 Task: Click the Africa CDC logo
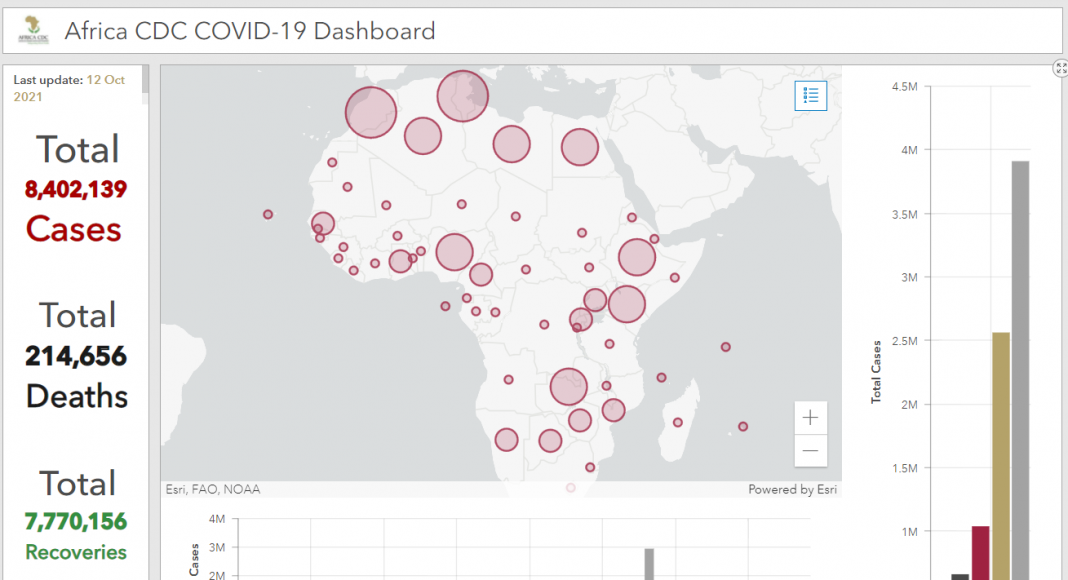33,31
